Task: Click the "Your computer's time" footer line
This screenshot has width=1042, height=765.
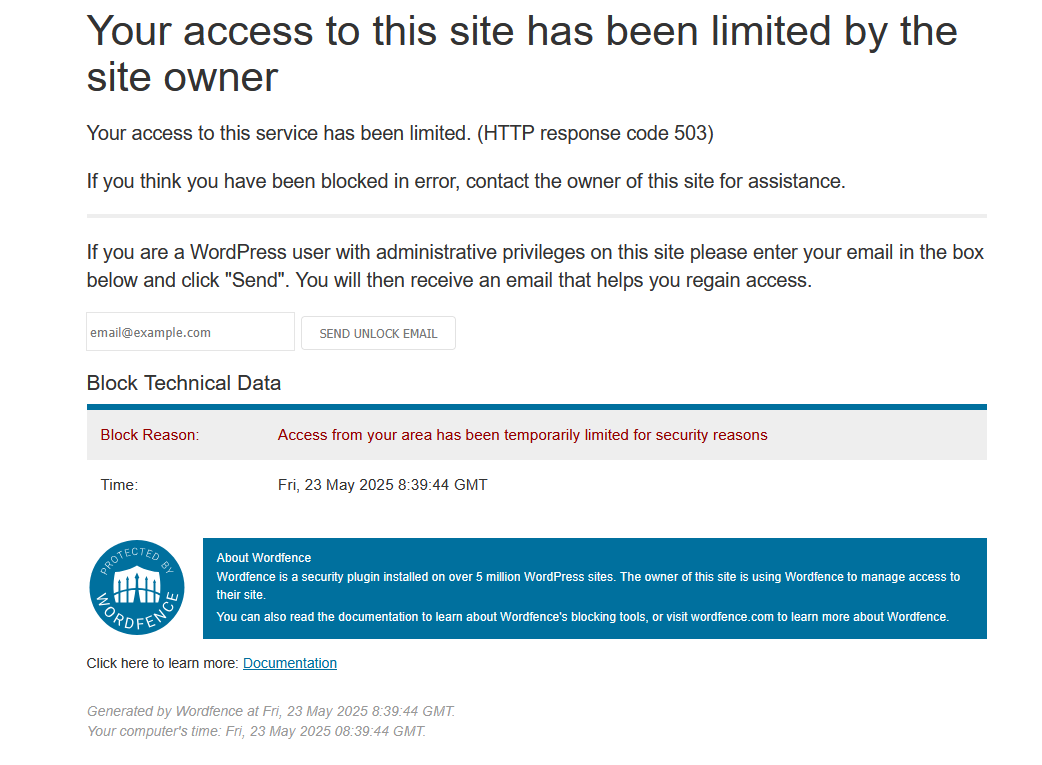Action: (257, 731)
